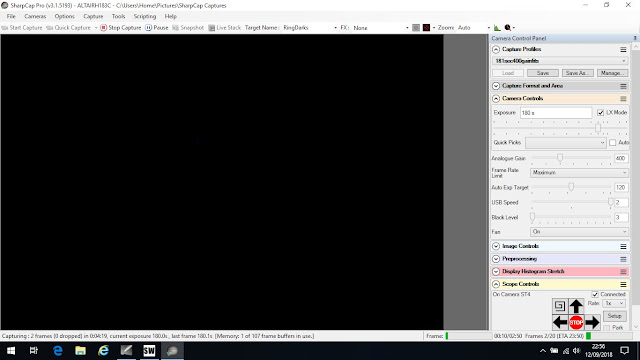Open the Scripting menu
Image resolution: width=640 pixels, height=360 pixels.
[145, 16]
